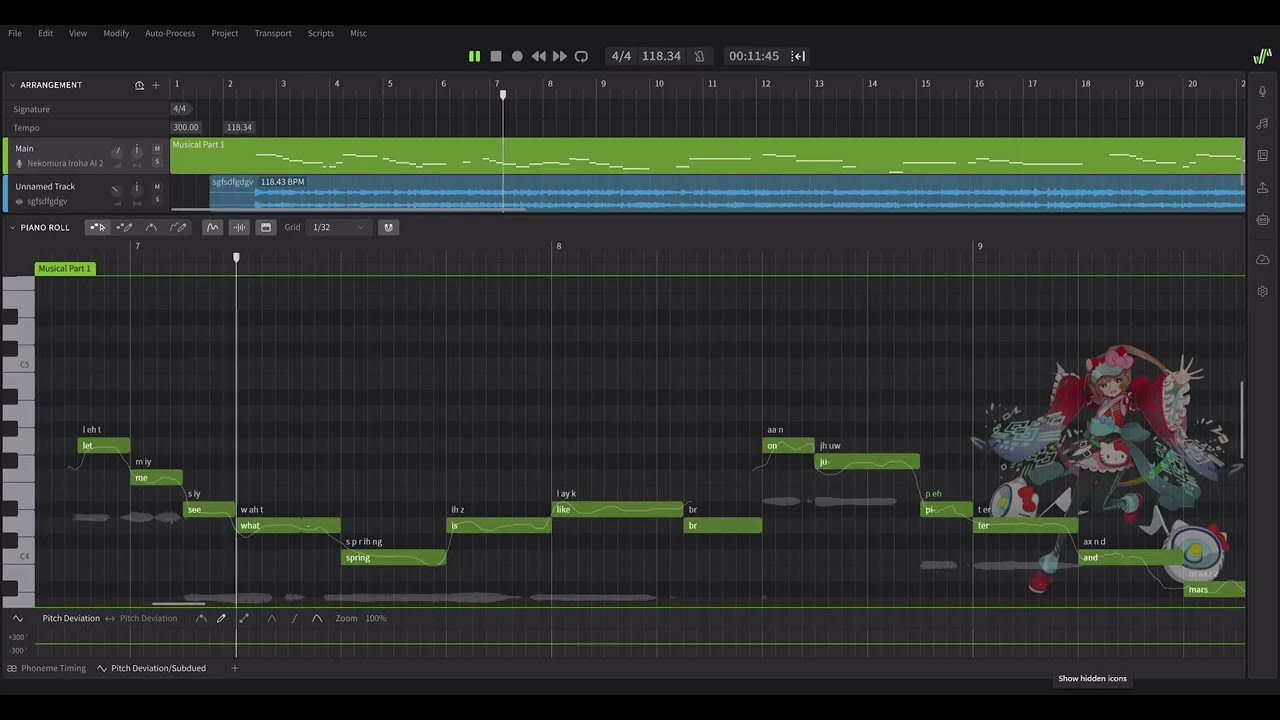Viewport: 1280px width, 720px height.
Task: Toggle waveform display in Piano Roll
Action: (239, 227)
